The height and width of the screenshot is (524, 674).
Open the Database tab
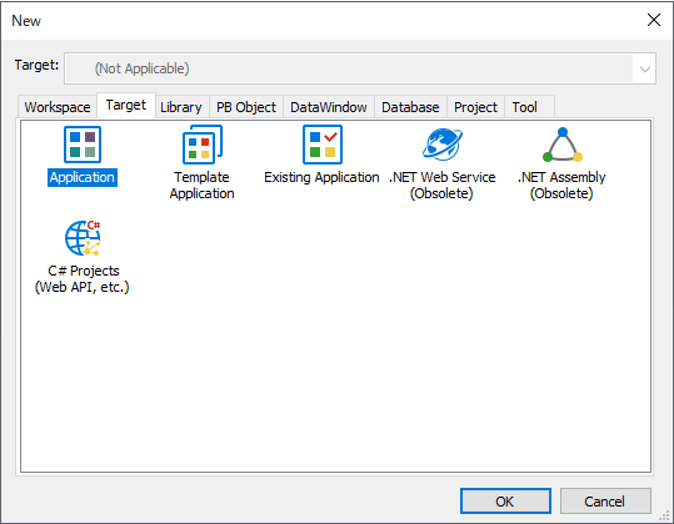click(x=410, y=107)
